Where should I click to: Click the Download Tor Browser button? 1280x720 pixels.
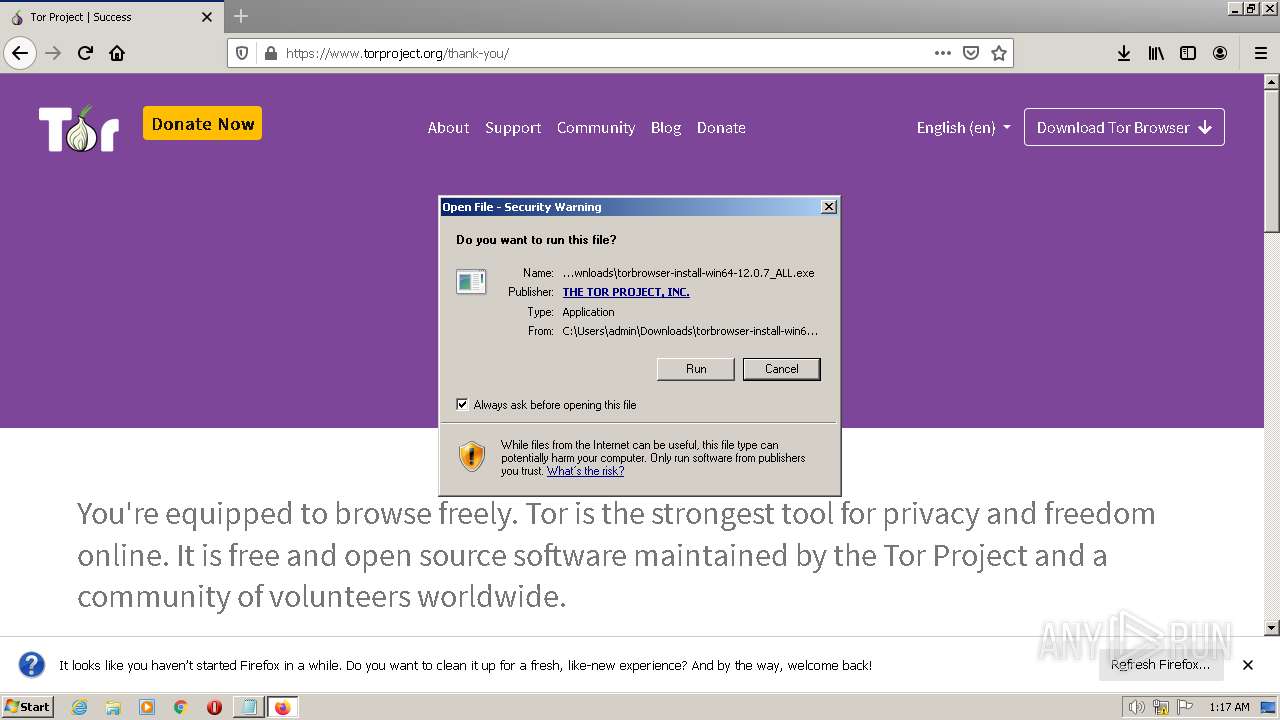(1124, 127)
